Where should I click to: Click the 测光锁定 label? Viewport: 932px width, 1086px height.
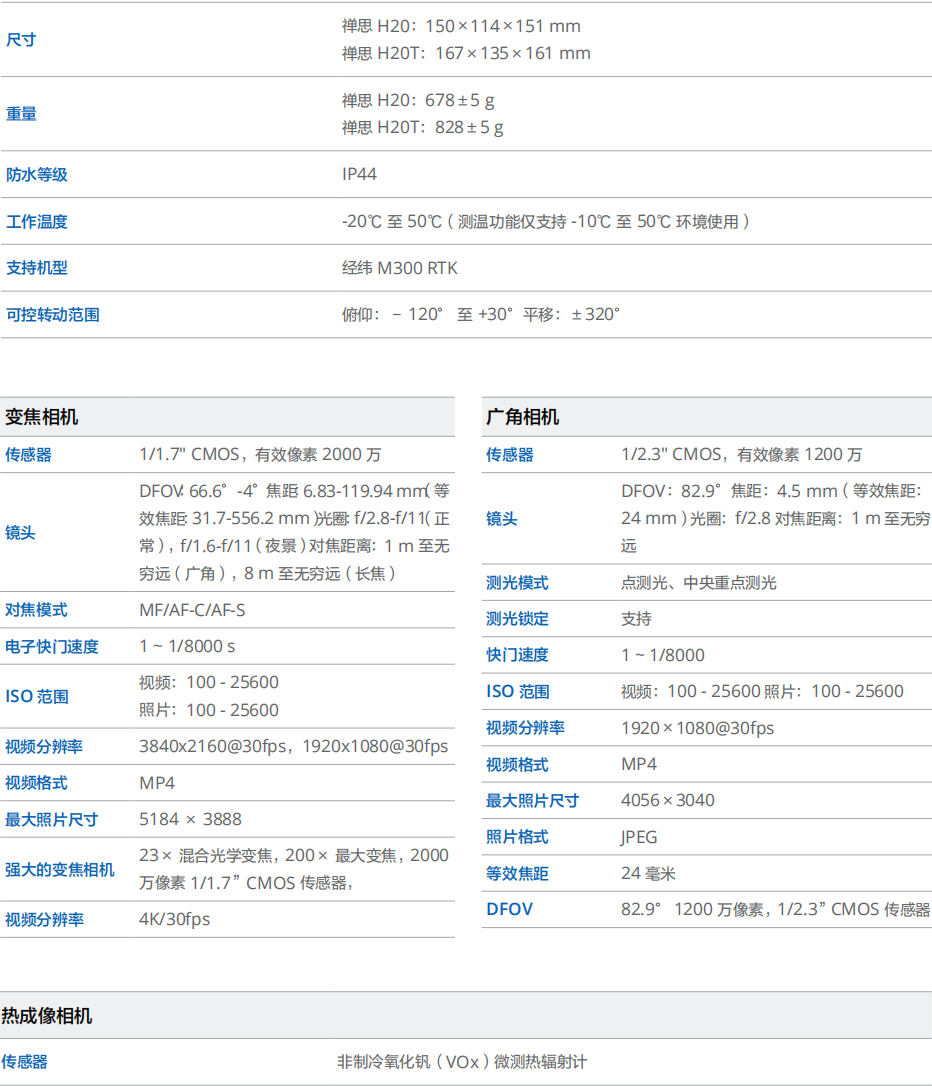(x=517, y=619)
